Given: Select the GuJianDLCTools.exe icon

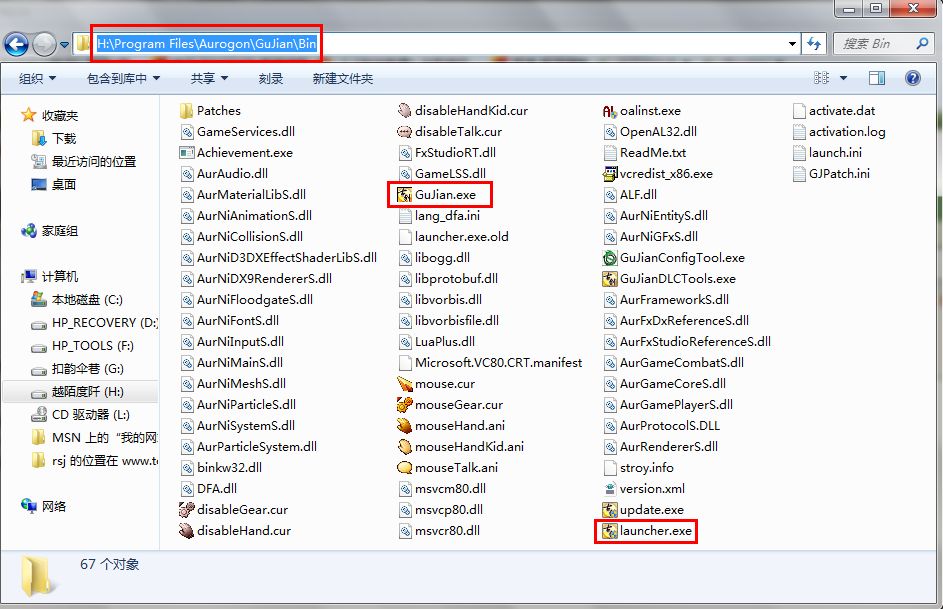Looking at the screenshot, I should [x=610, y=279].
